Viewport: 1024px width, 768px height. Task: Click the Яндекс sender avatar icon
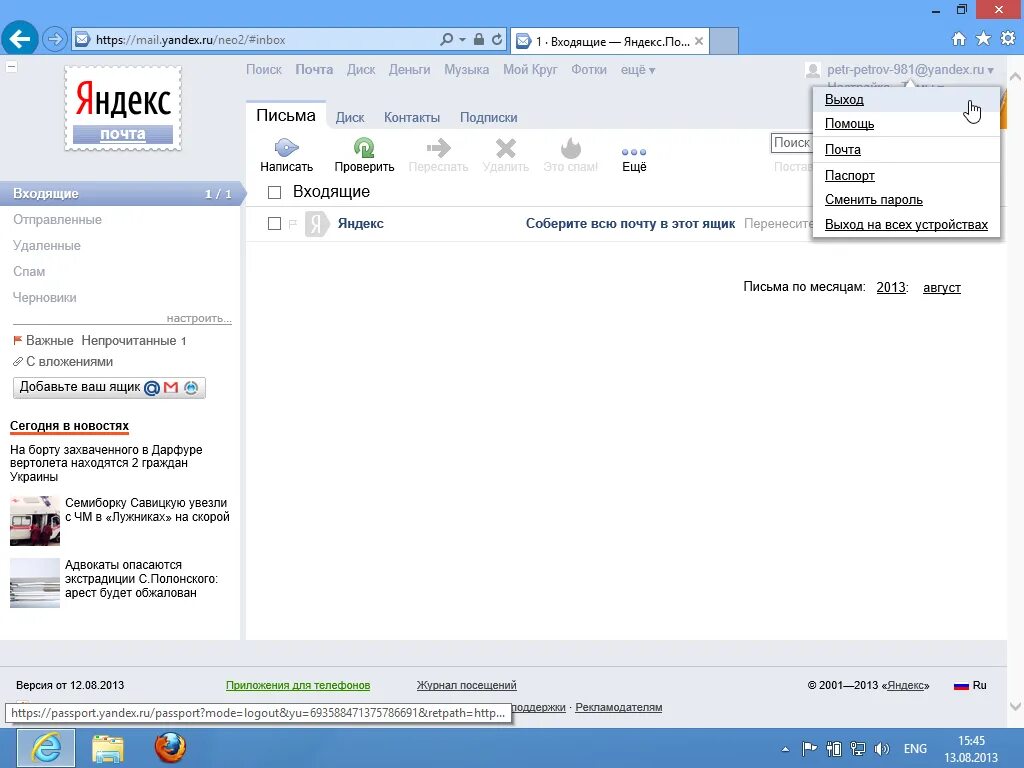pos(317,224)
